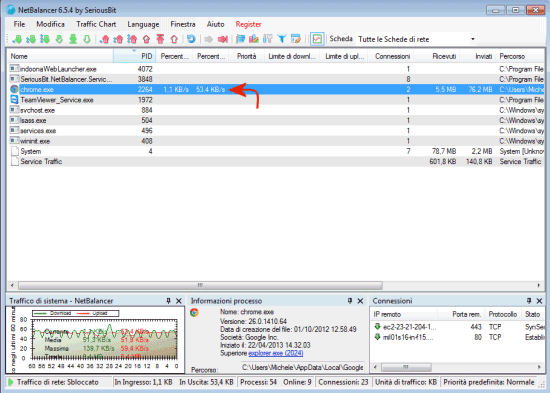Open the Traffic Chart menu

click(x=96, y=24)
